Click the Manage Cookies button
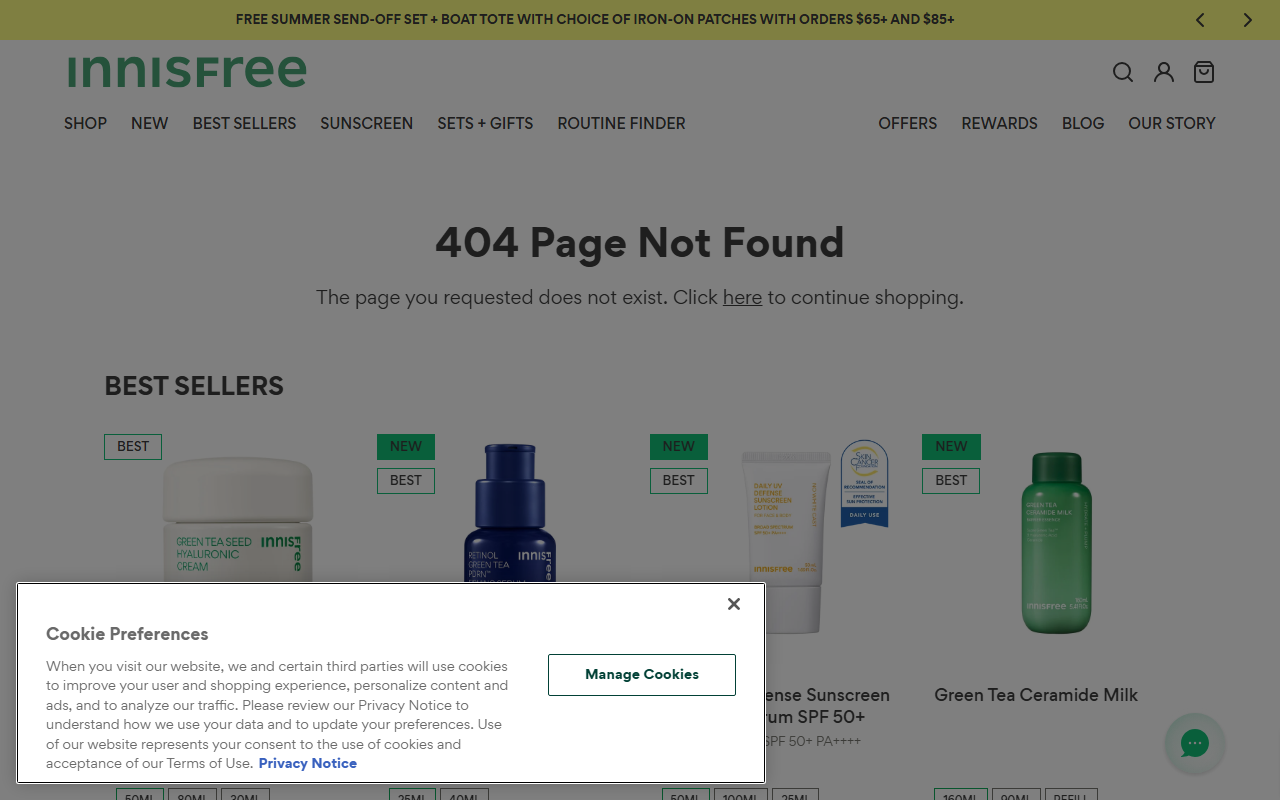The width and height of the screenshot is (1280, 800). (x=642, y=675)
